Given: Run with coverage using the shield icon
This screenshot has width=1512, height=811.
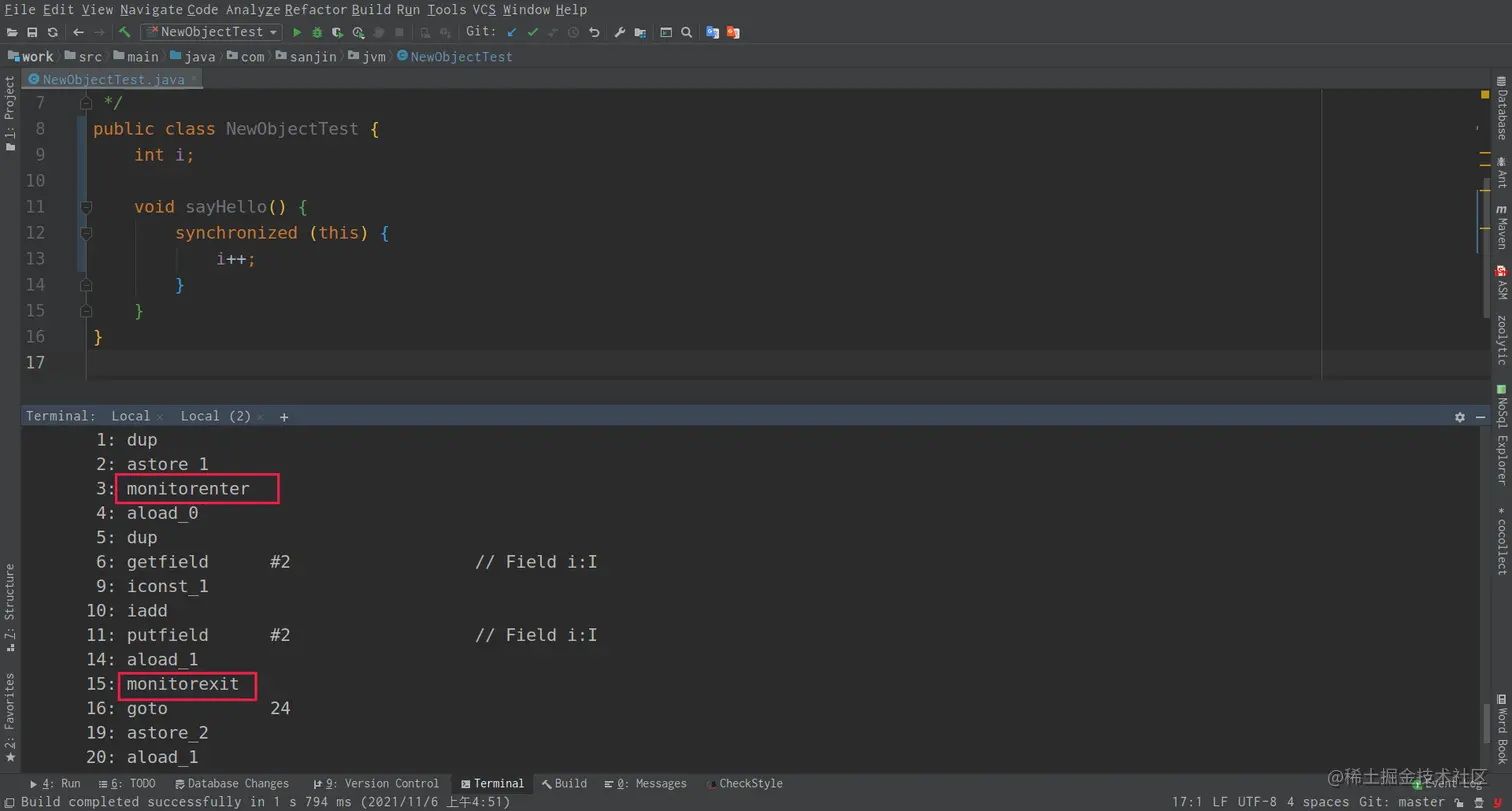Looking at the screenshot, I should [338, 32].
